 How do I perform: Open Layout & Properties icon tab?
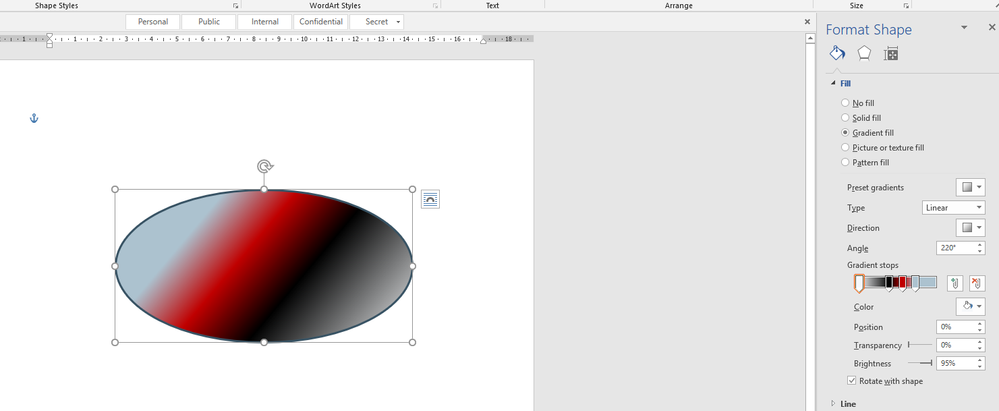tap(891, 54)
